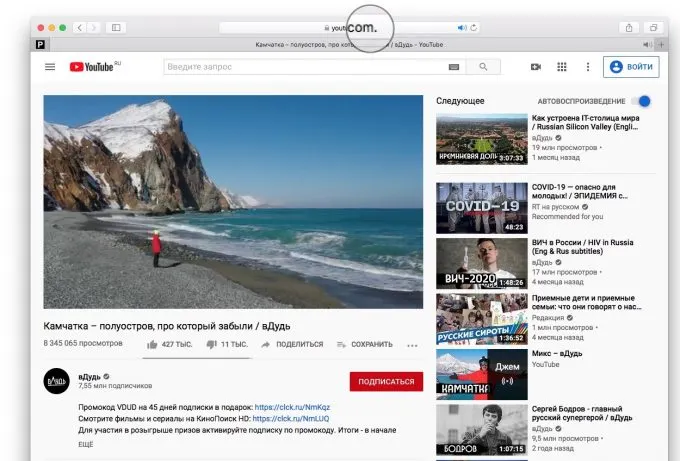Viewport: 680px width, 461px height.
Task: Click the red ПОДПИСАТЬСЯ subscribe button
Action: [x=386, y=381]
